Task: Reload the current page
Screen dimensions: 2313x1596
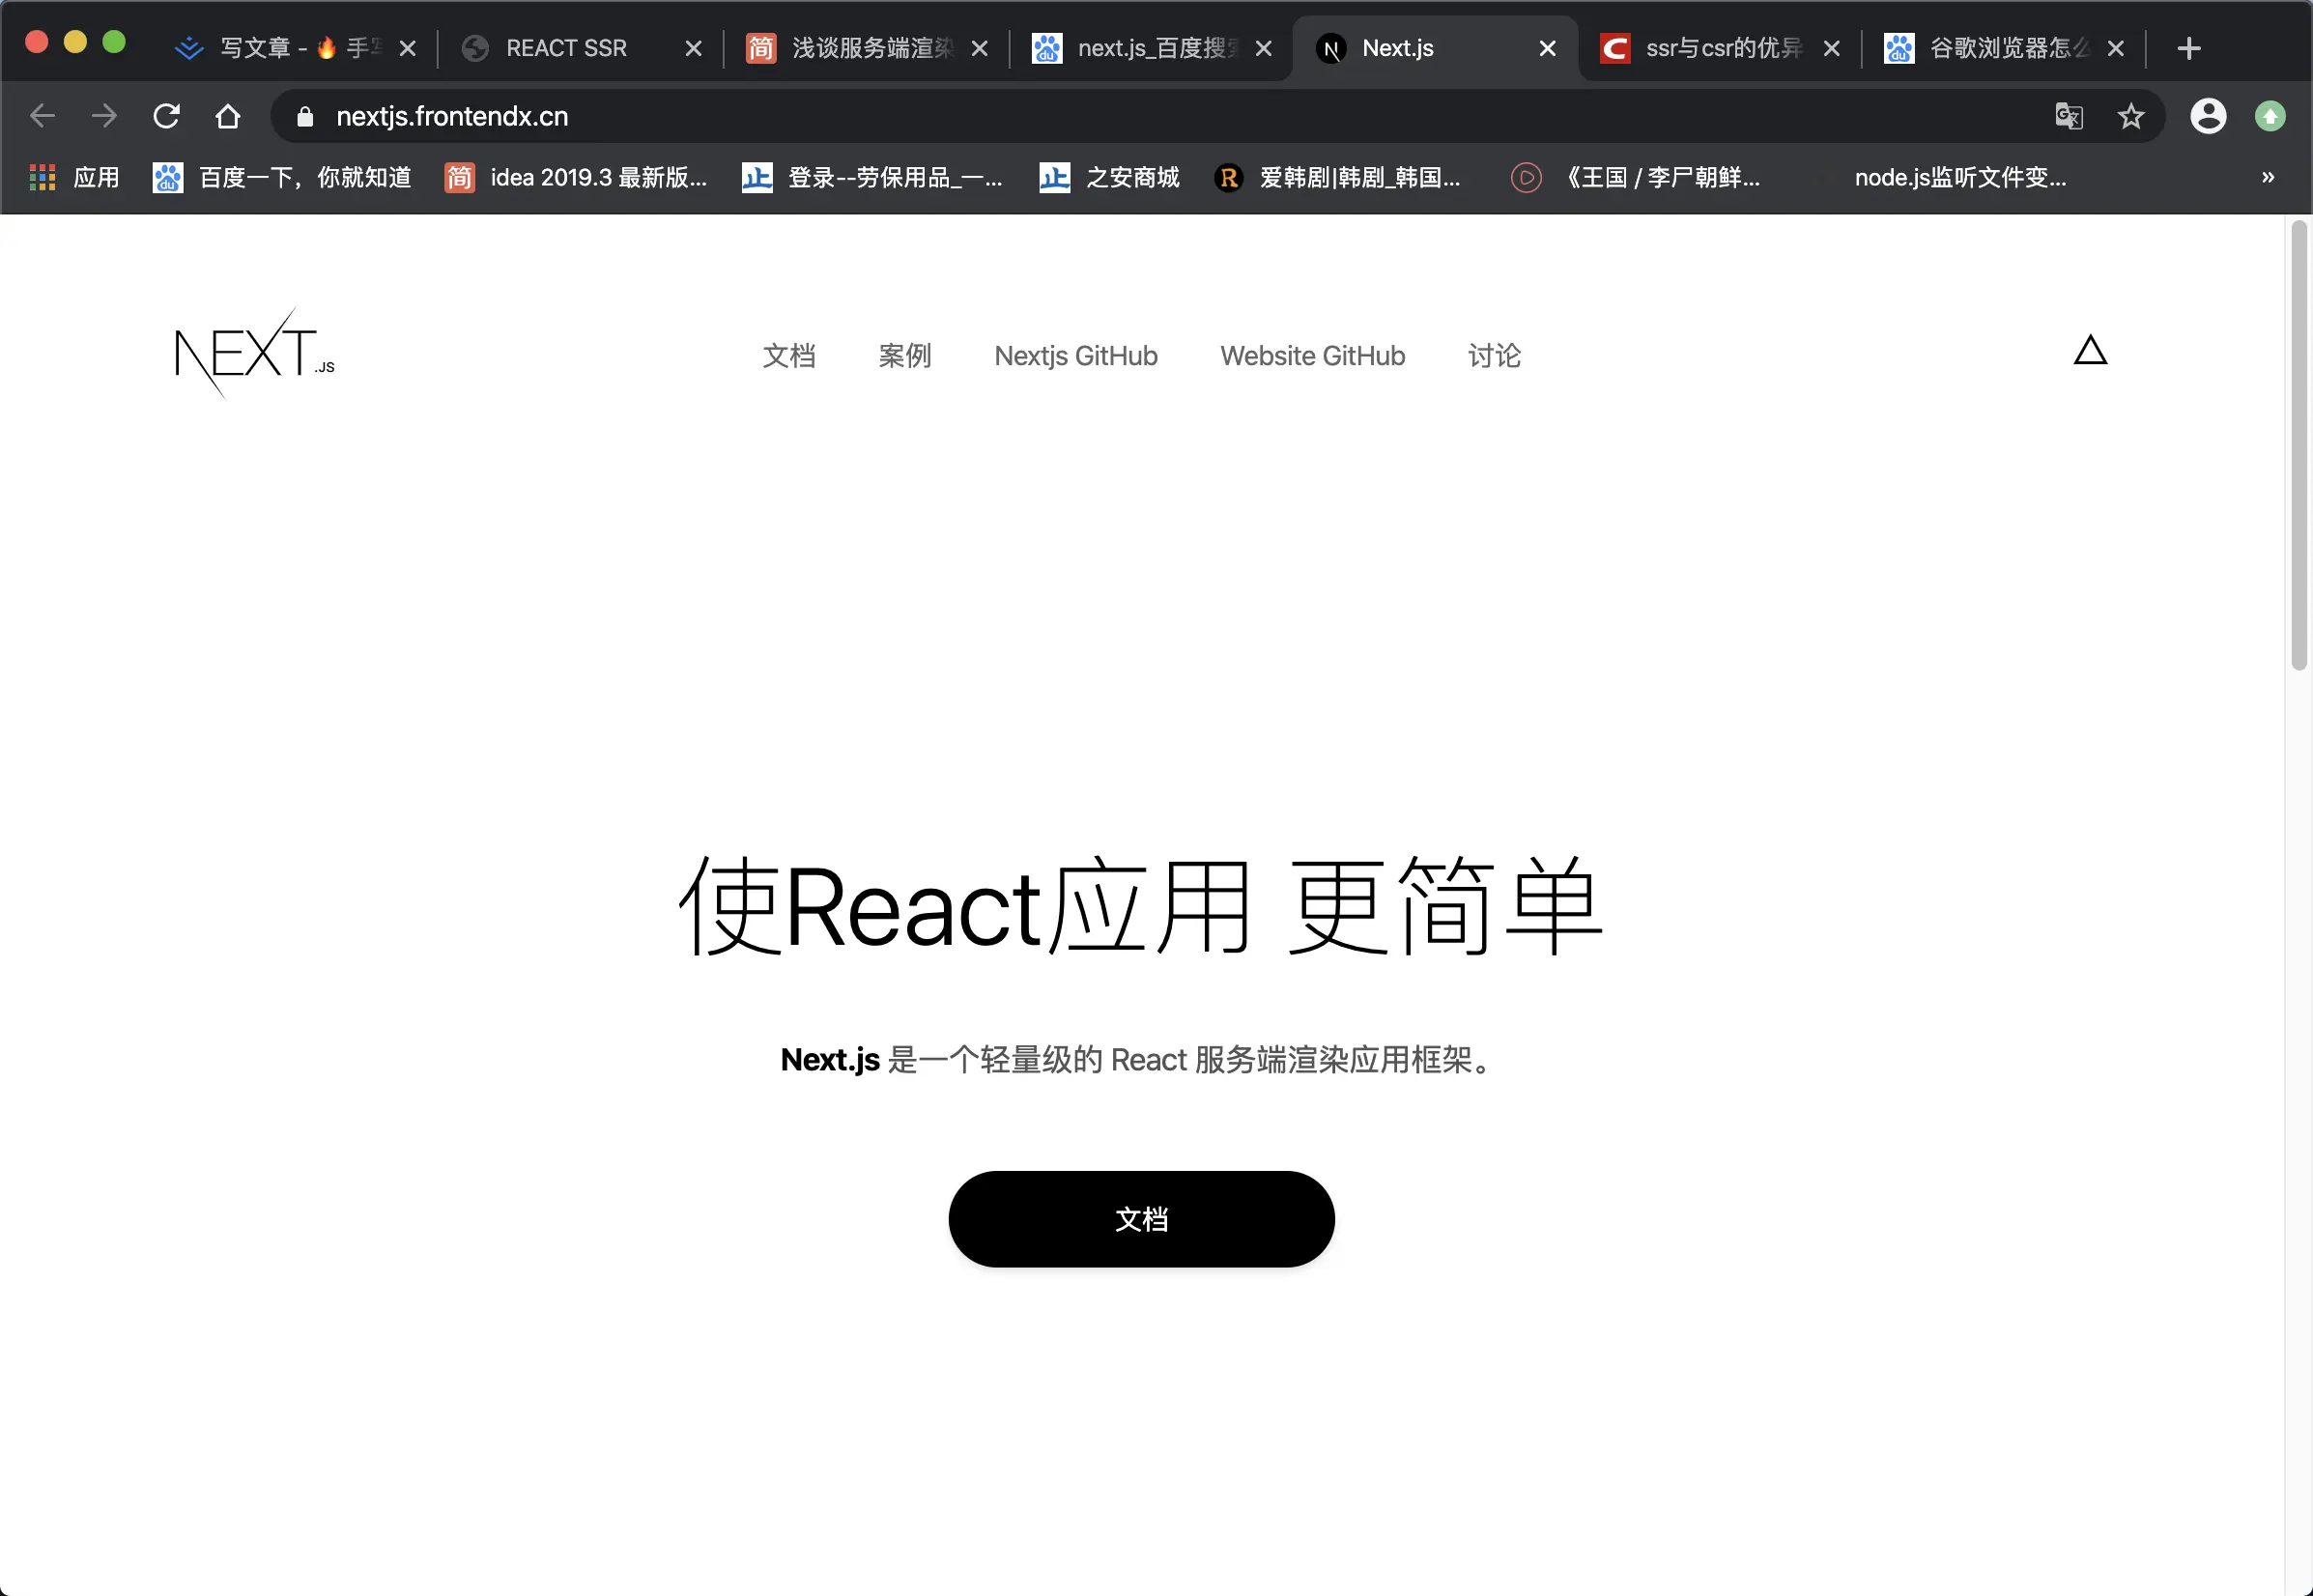Action: [166, 116]
